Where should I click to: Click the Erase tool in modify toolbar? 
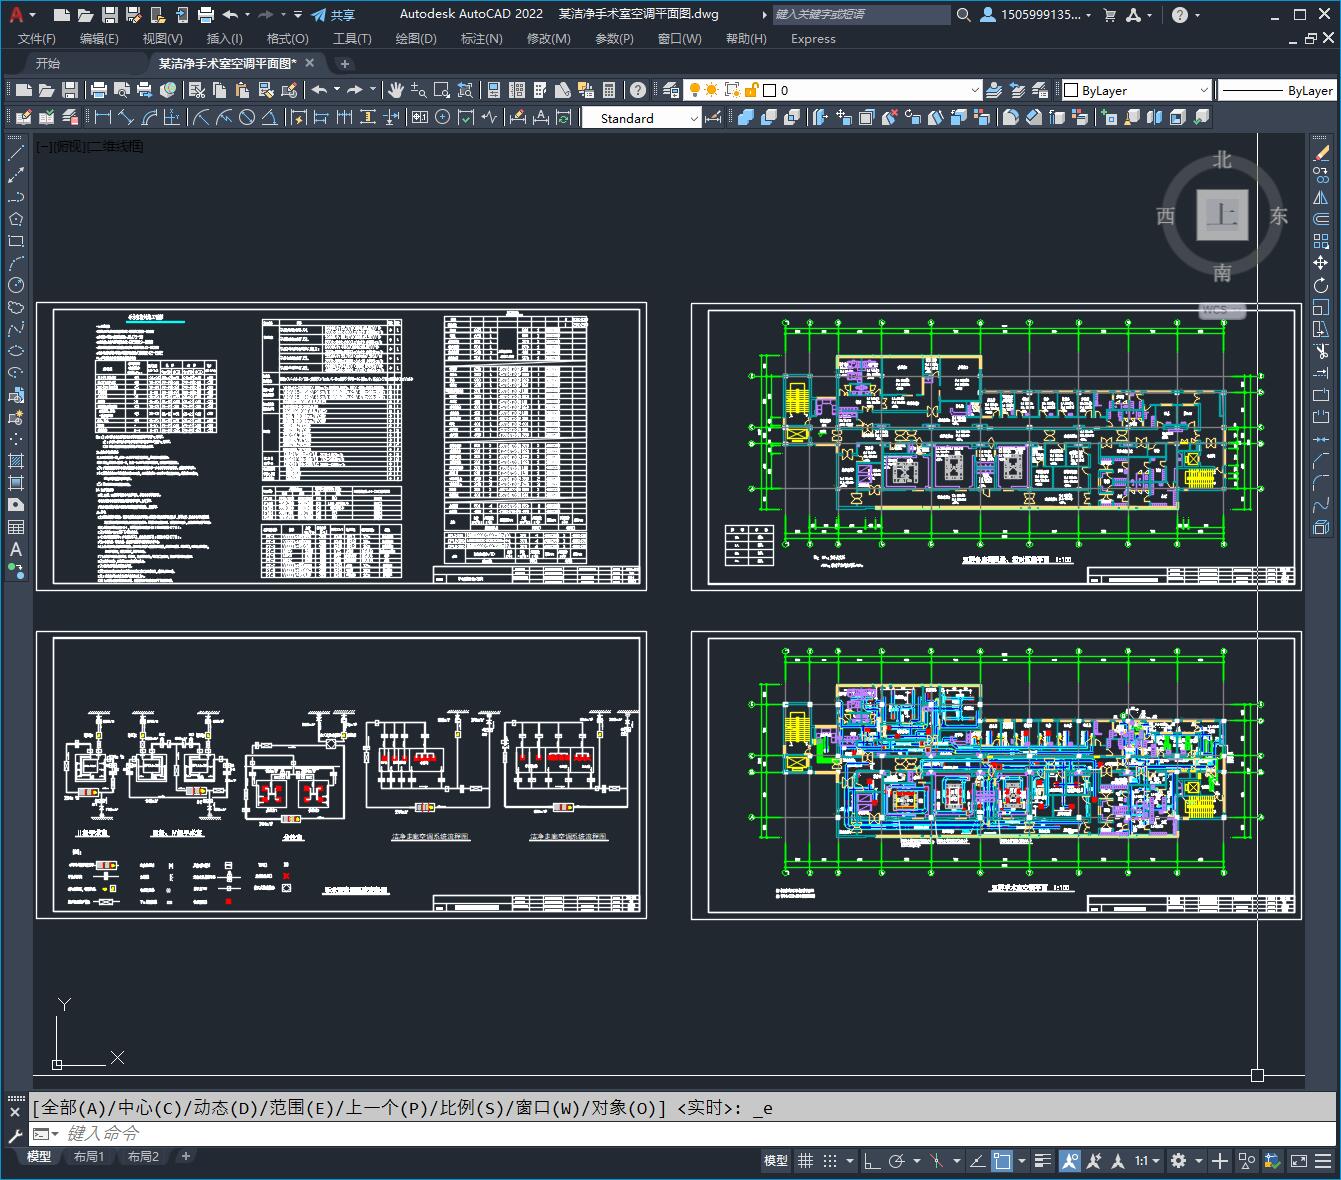click(1321, 153)
